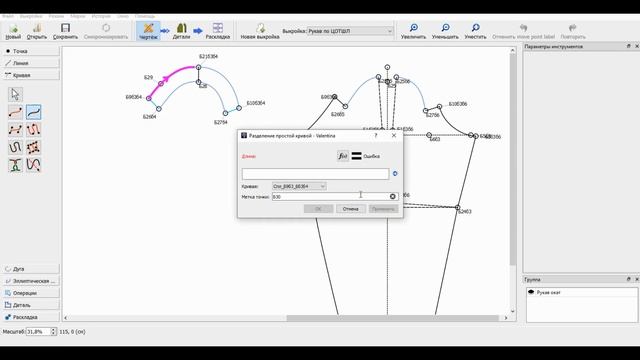Float the Группы panel
Viewport: 640px width, 360px height.
pyautogui.click(x=629, y=279)
